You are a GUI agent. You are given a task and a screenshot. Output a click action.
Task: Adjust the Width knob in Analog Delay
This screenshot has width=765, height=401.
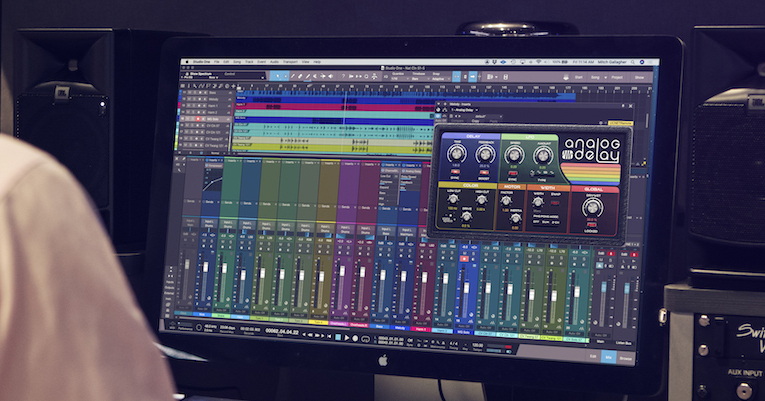pos(538,201)
